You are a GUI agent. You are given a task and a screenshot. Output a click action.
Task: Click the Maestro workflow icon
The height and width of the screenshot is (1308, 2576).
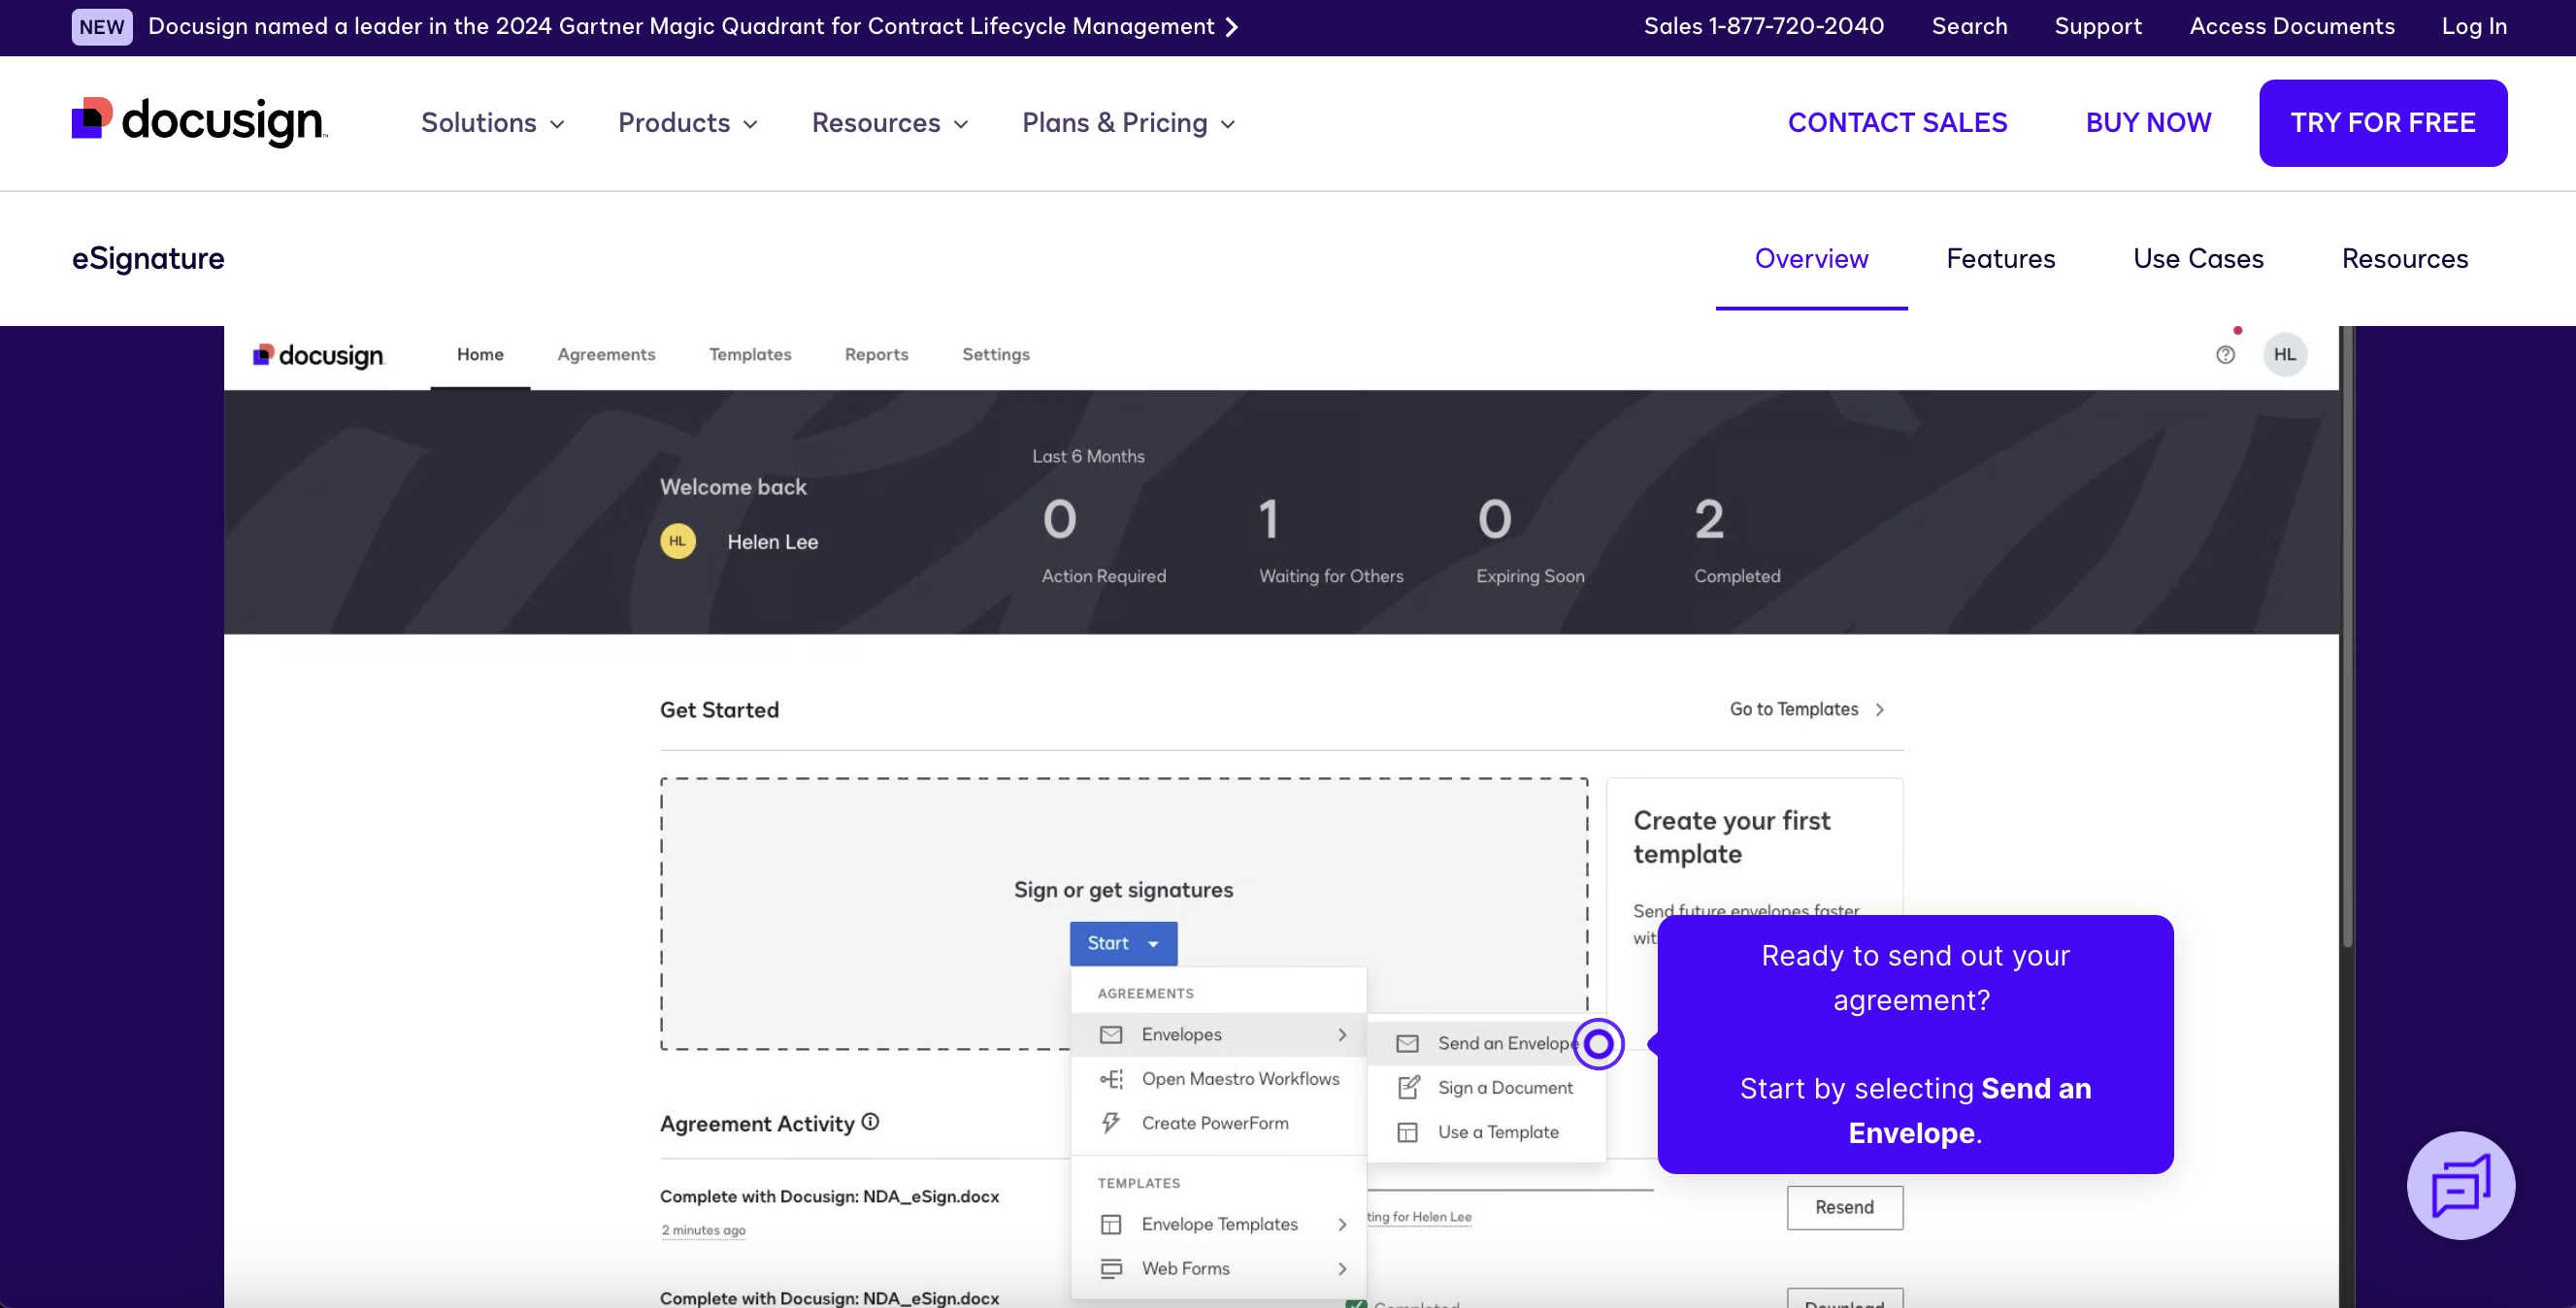coord(1111,1078)
